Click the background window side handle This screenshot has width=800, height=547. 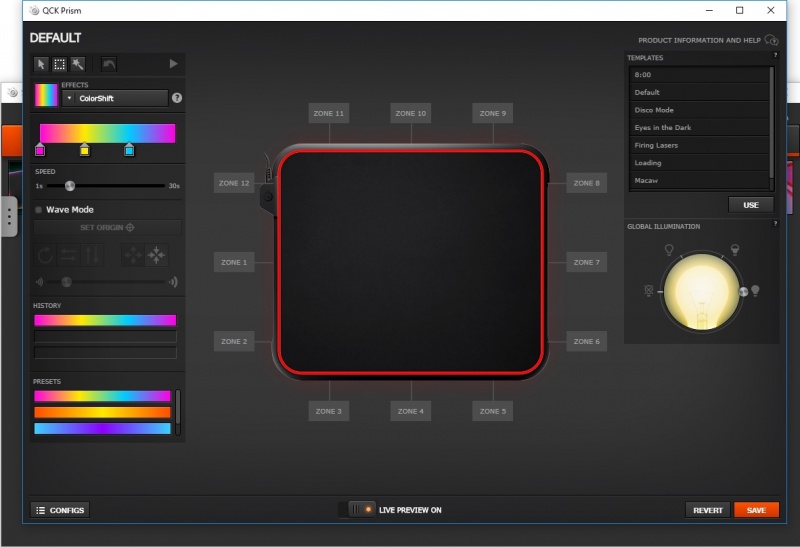point(9,217)
